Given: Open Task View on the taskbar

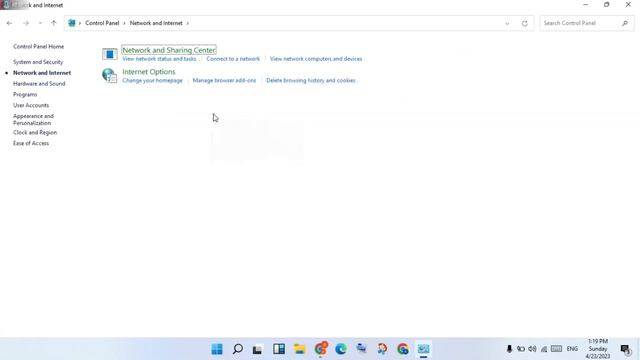Looking at the screenshot, I should [257, 349].
